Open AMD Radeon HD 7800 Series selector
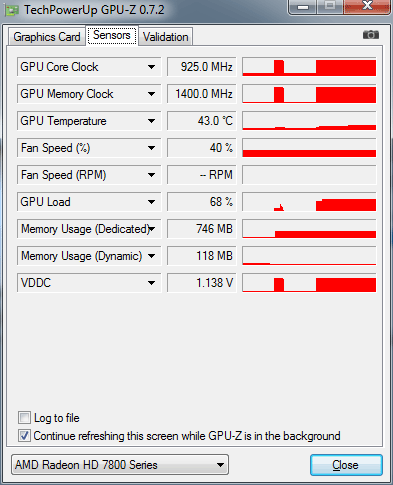393x485 pixels. [120, 465]
